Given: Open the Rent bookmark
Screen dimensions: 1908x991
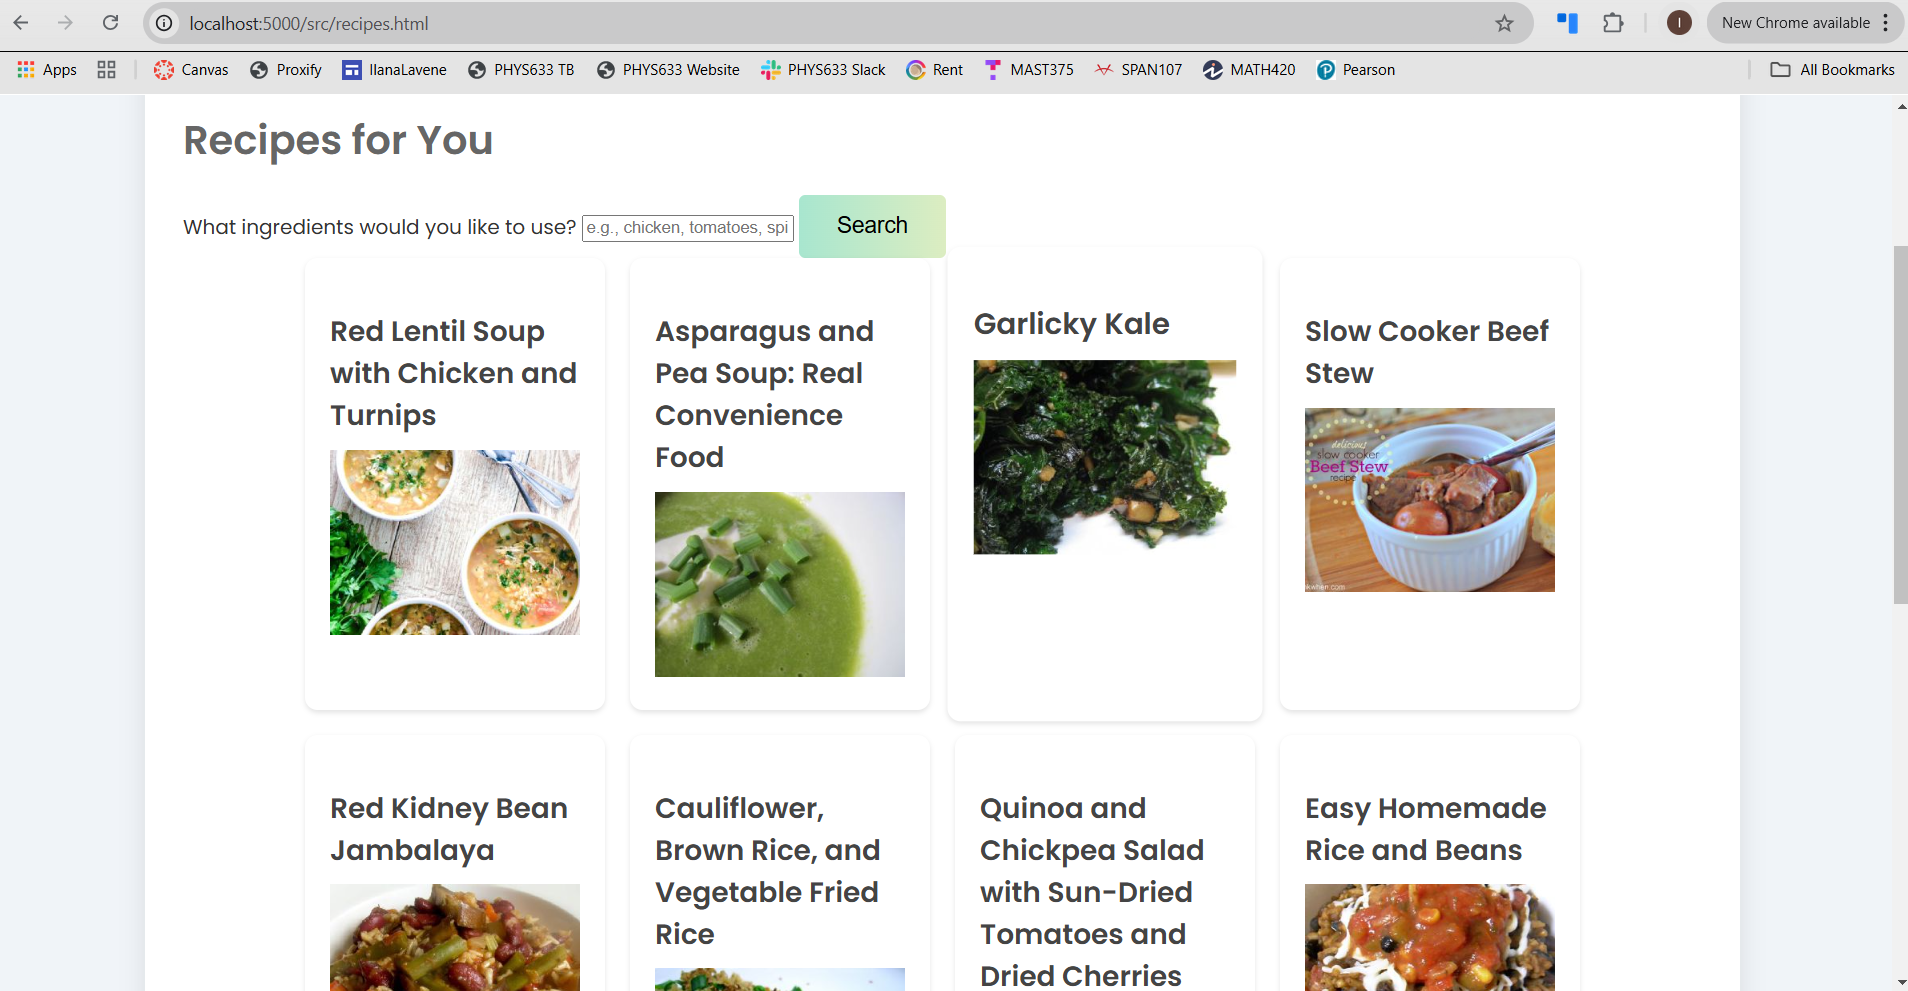Looking at the screenshot, I should click(935, 70).
